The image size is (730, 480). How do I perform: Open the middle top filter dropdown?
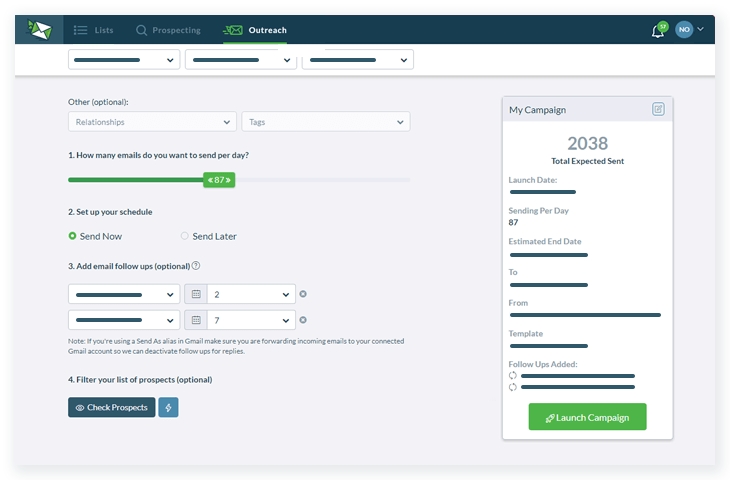point(241,60)
